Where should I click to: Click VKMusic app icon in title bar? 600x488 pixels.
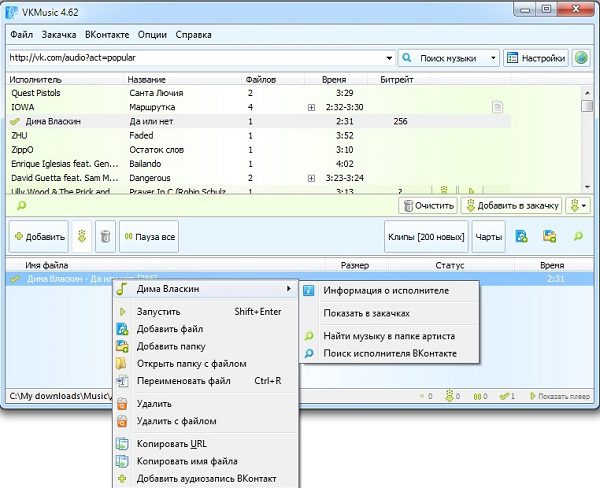(x=11, y=11)
